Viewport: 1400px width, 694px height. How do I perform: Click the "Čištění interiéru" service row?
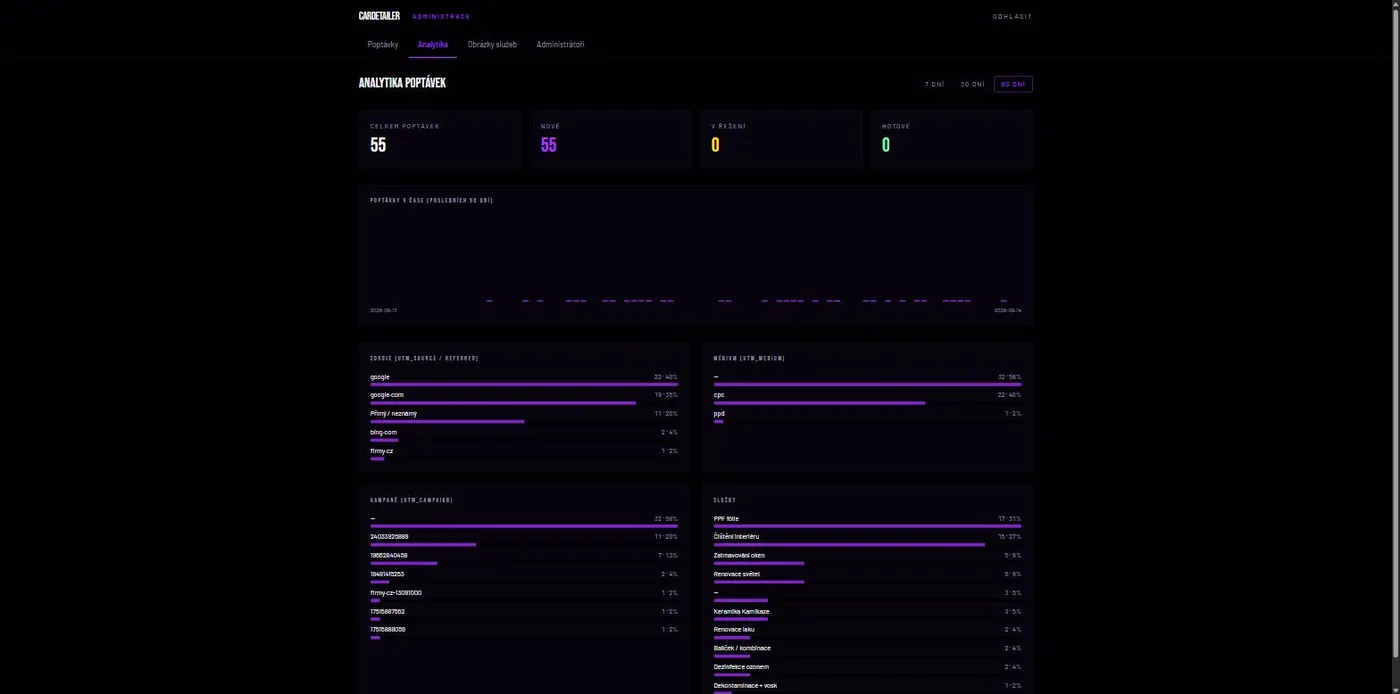coord(867,540)
